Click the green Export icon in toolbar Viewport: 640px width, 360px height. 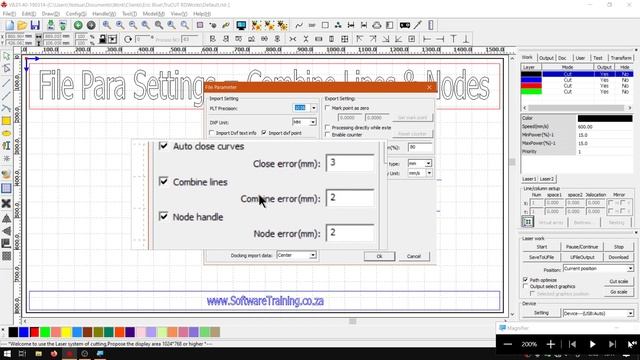pyautogui.click(x=63, y=25)
